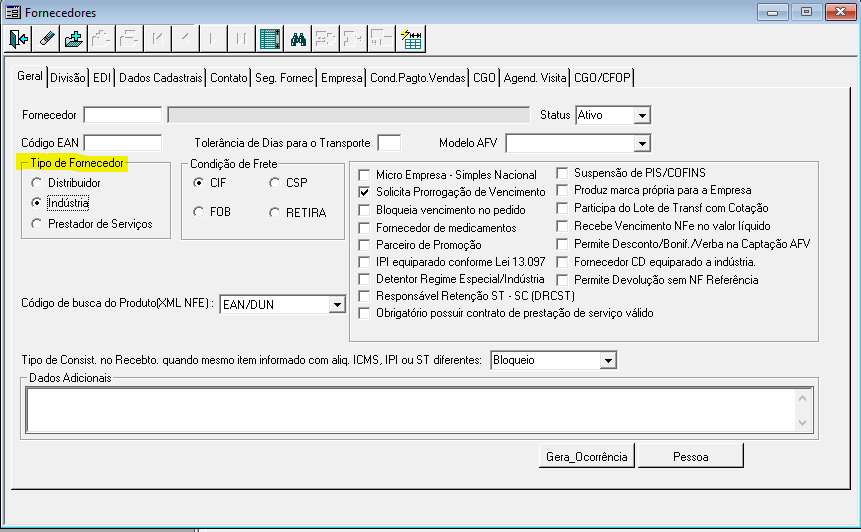The image size is (861, 532).
Task: Enable Permite Devolução sem NF Referência
Action: coord(562,280)
